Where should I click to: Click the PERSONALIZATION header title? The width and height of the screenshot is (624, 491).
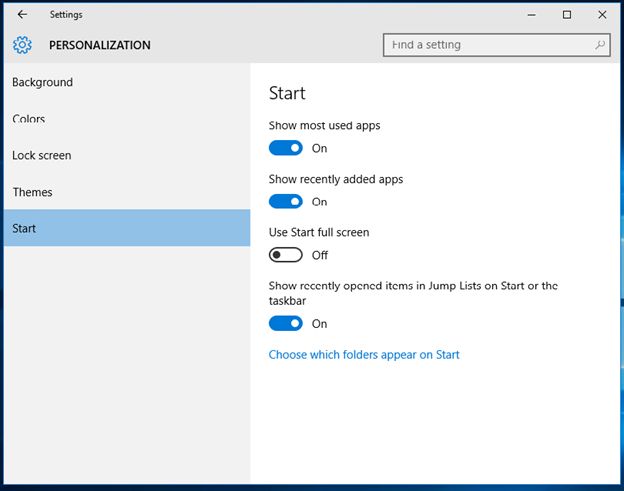[100, 45]
